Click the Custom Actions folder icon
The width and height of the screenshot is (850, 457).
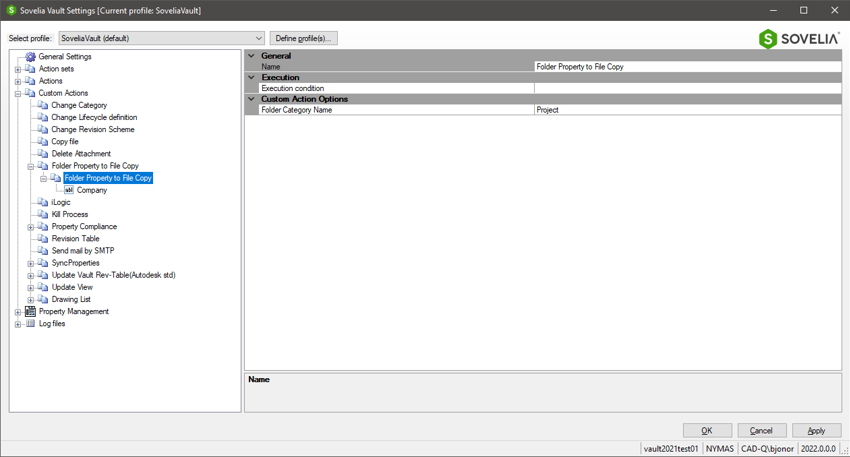tap(30, 93)
